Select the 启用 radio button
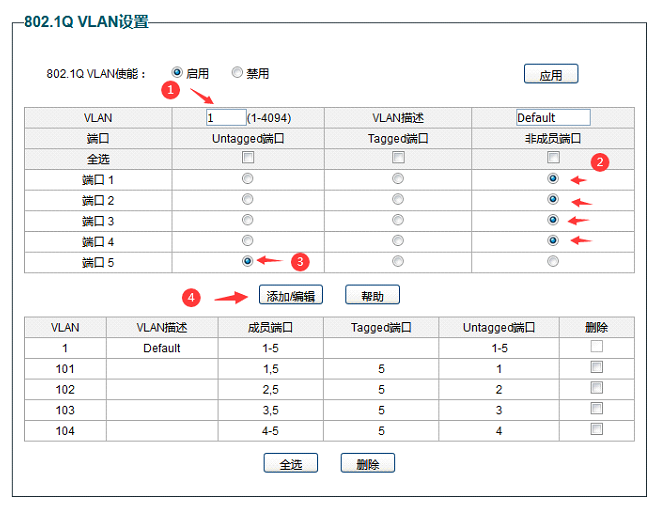 coord(177,73)
